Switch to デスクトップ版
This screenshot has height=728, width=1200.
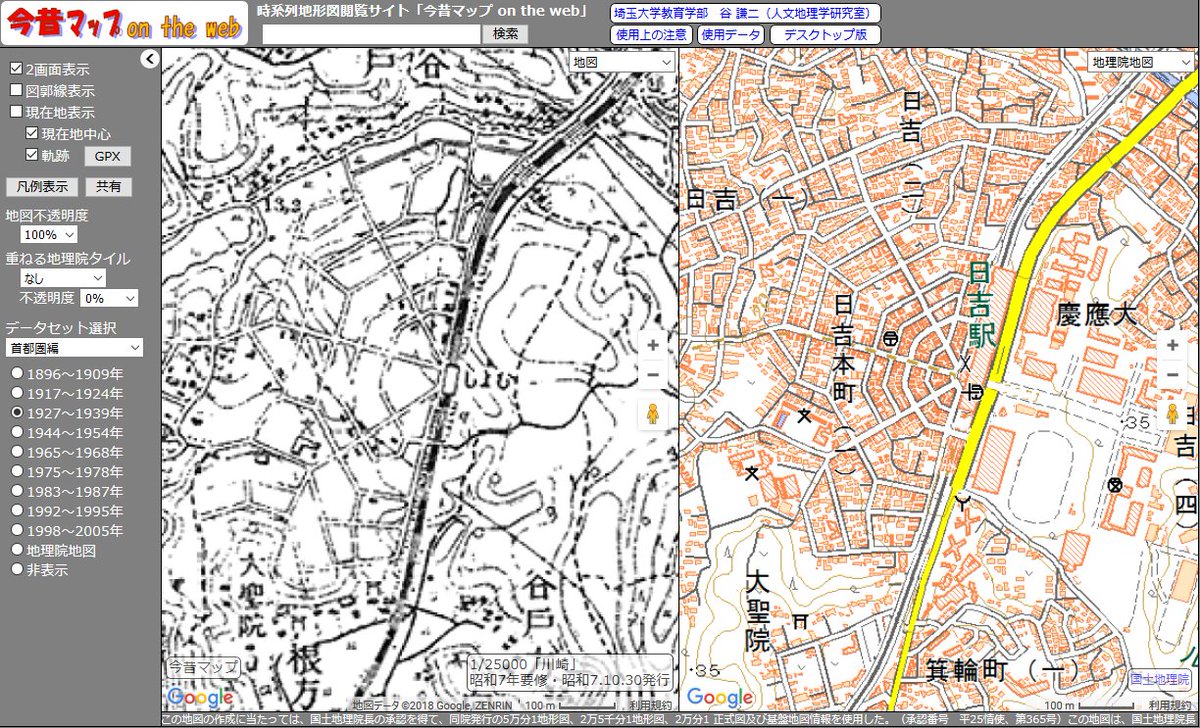click(x=825, y=35)
